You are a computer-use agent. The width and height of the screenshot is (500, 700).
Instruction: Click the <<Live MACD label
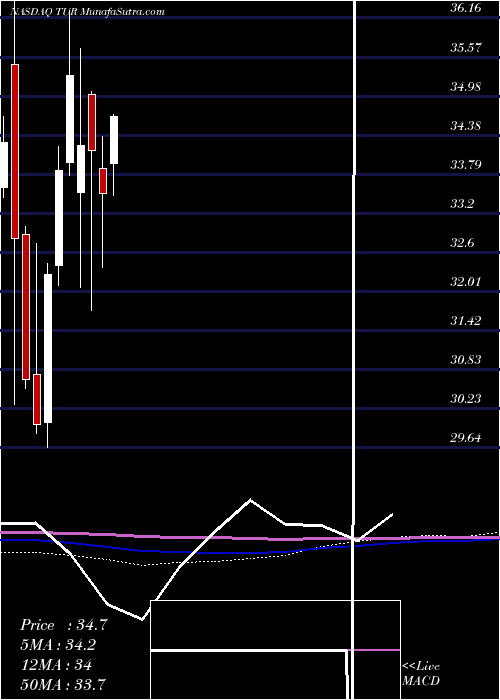pos(421,674)
